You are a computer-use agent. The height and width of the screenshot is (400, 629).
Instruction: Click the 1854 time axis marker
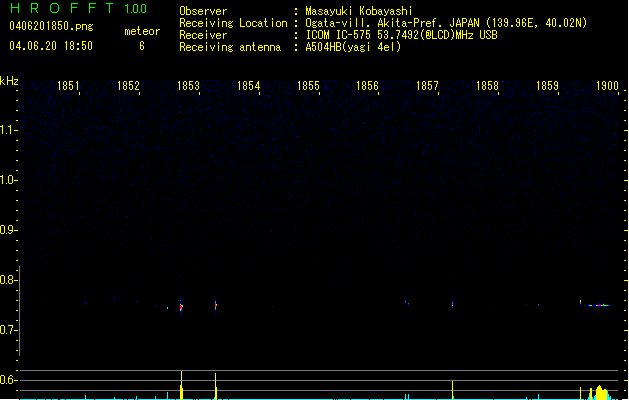pyautogui.click(x=248, y=85)
